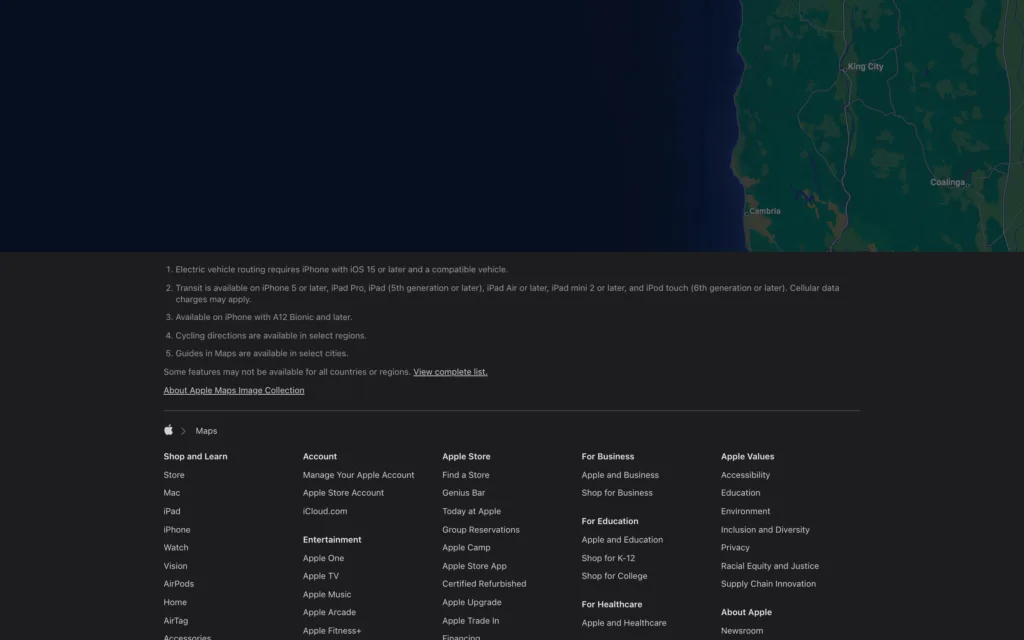This screenshot has height=640, width=1024.
Task: Open the Apple Music footer link
Action: click(327, 594)
